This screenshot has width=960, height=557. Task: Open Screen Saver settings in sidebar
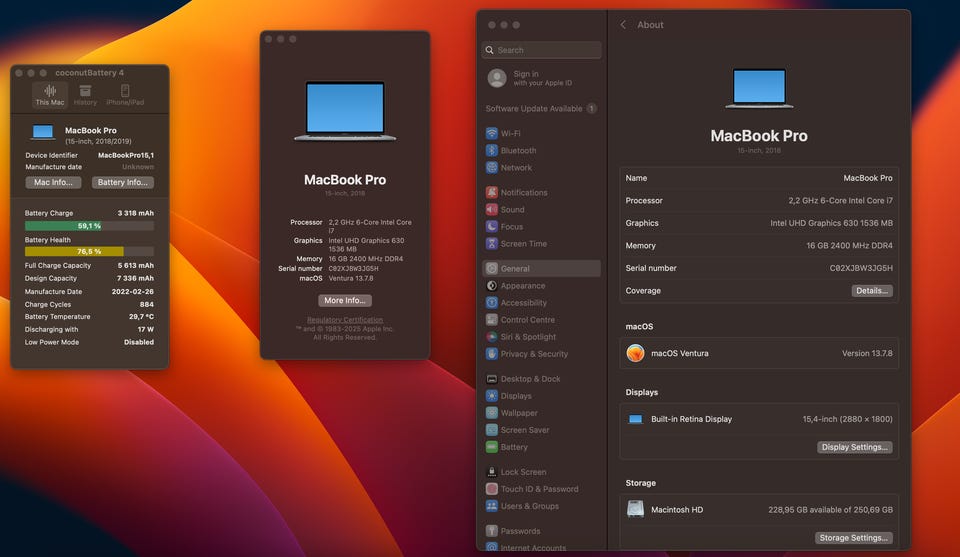pyautogui.click(x=541, y=430)
